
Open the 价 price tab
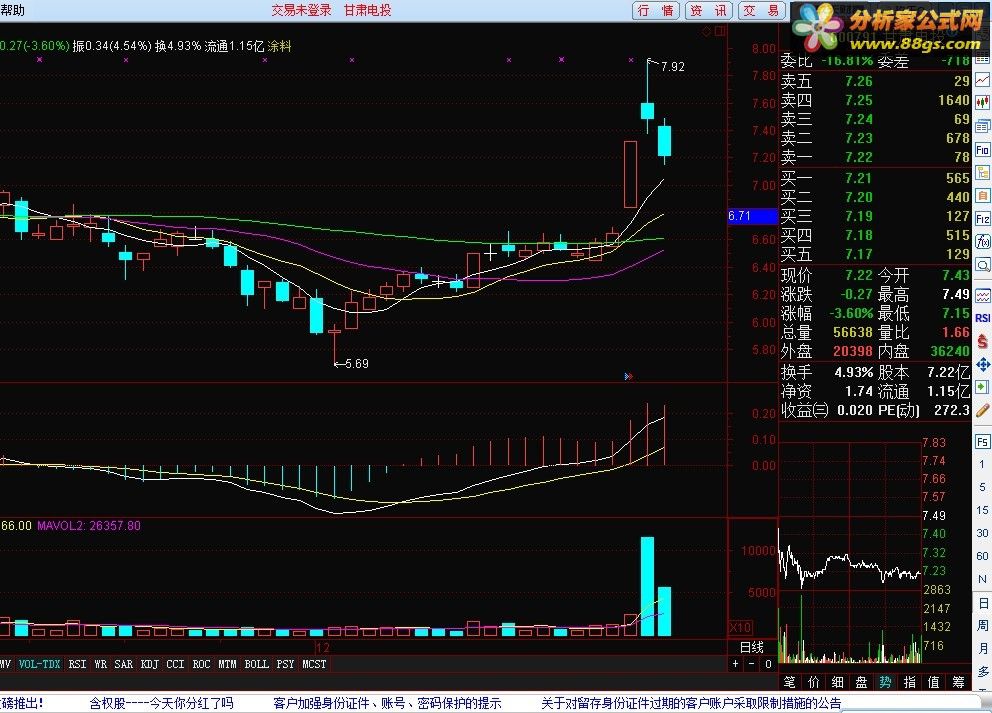(x=814, y=682)
